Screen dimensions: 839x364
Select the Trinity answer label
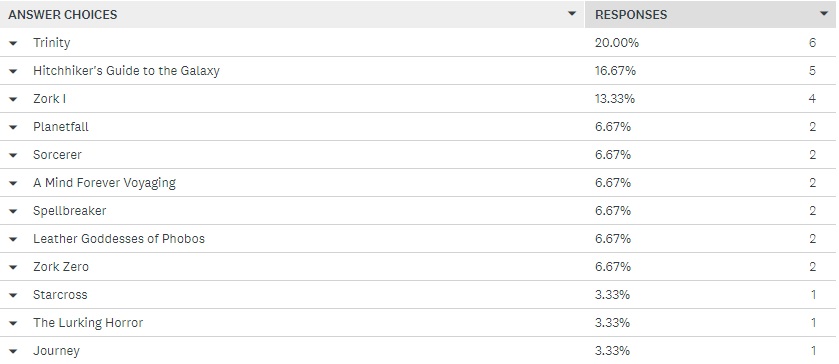point(51,43)
